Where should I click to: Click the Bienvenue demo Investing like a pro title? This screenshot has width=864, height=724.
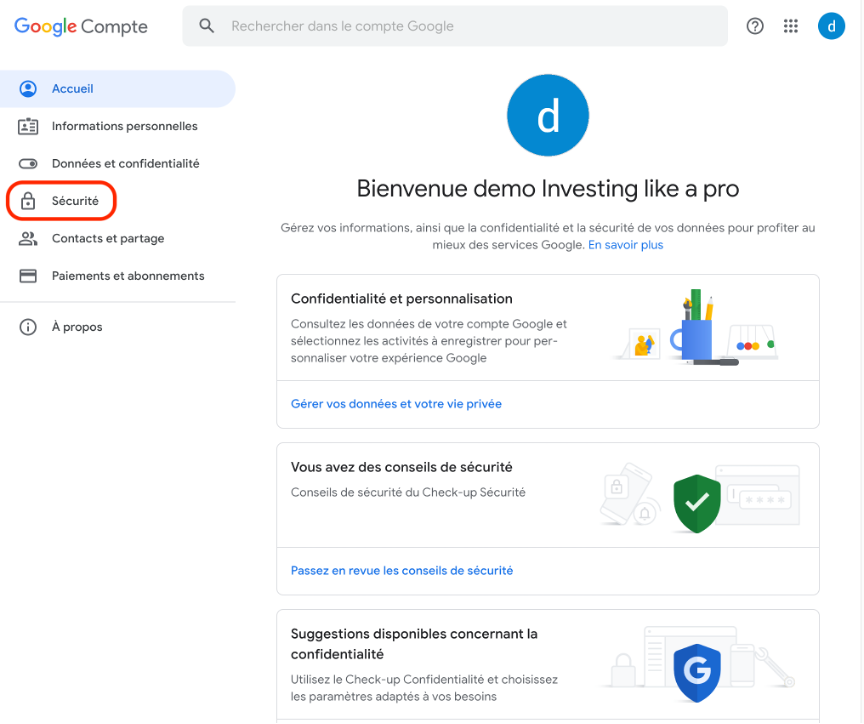tap(548, 188)
